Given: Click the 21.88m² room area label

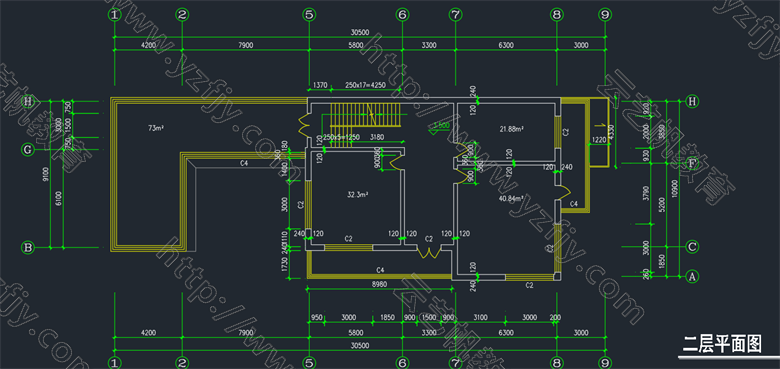Looking at the screenshot, I should coord(511,129).
